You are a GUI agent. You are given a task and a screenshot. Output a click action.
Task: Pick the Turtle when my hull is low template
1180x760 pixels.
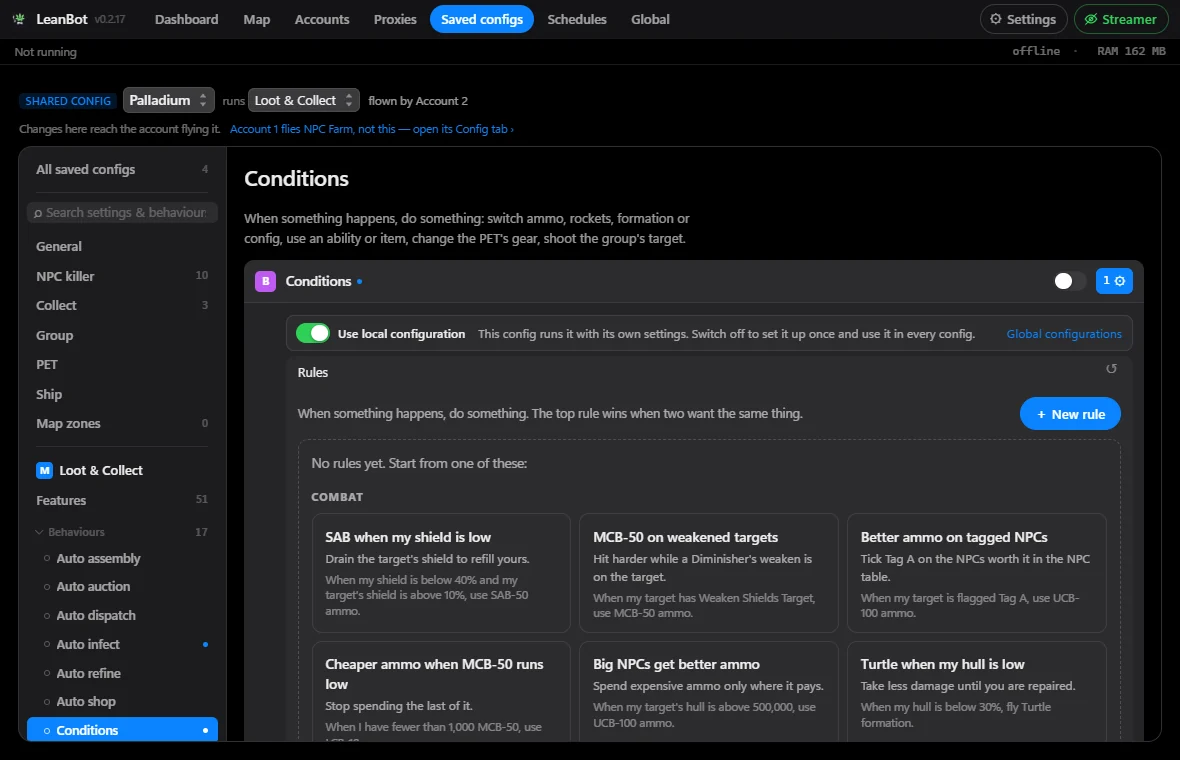point(977,692)
